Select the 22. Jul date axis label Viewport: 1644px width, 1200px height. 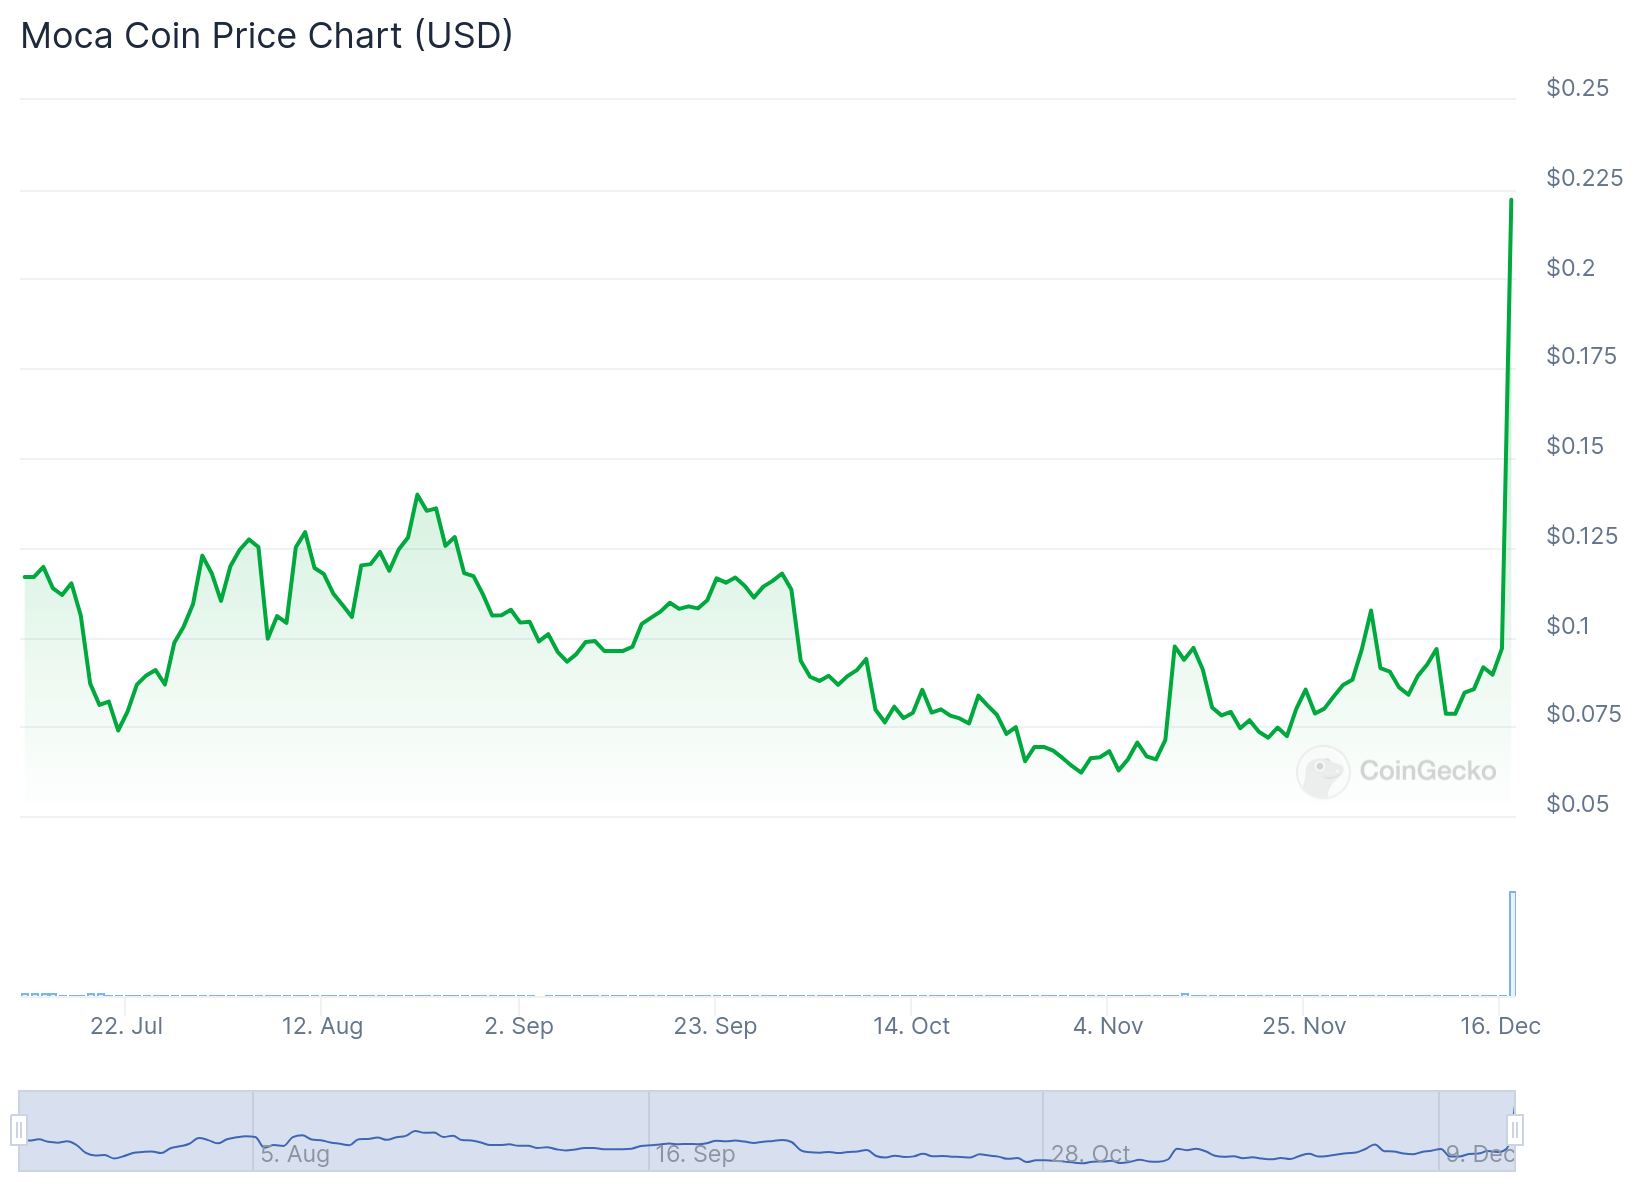[126, 1026]
